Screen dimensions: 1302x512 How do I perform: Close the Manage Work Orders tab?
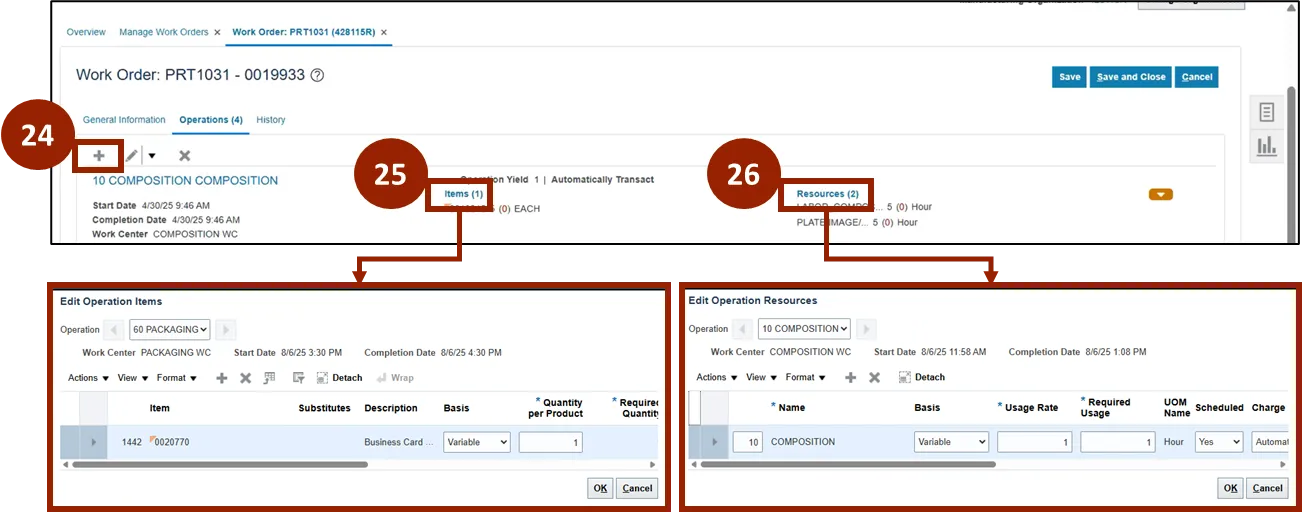click(217, 33)
